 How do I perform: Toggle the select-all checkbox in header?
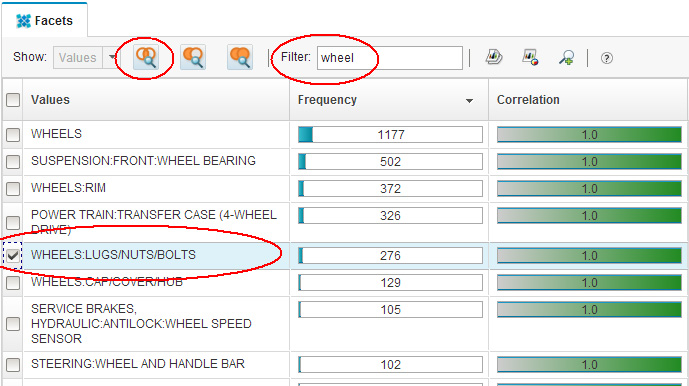click(13, 100)
